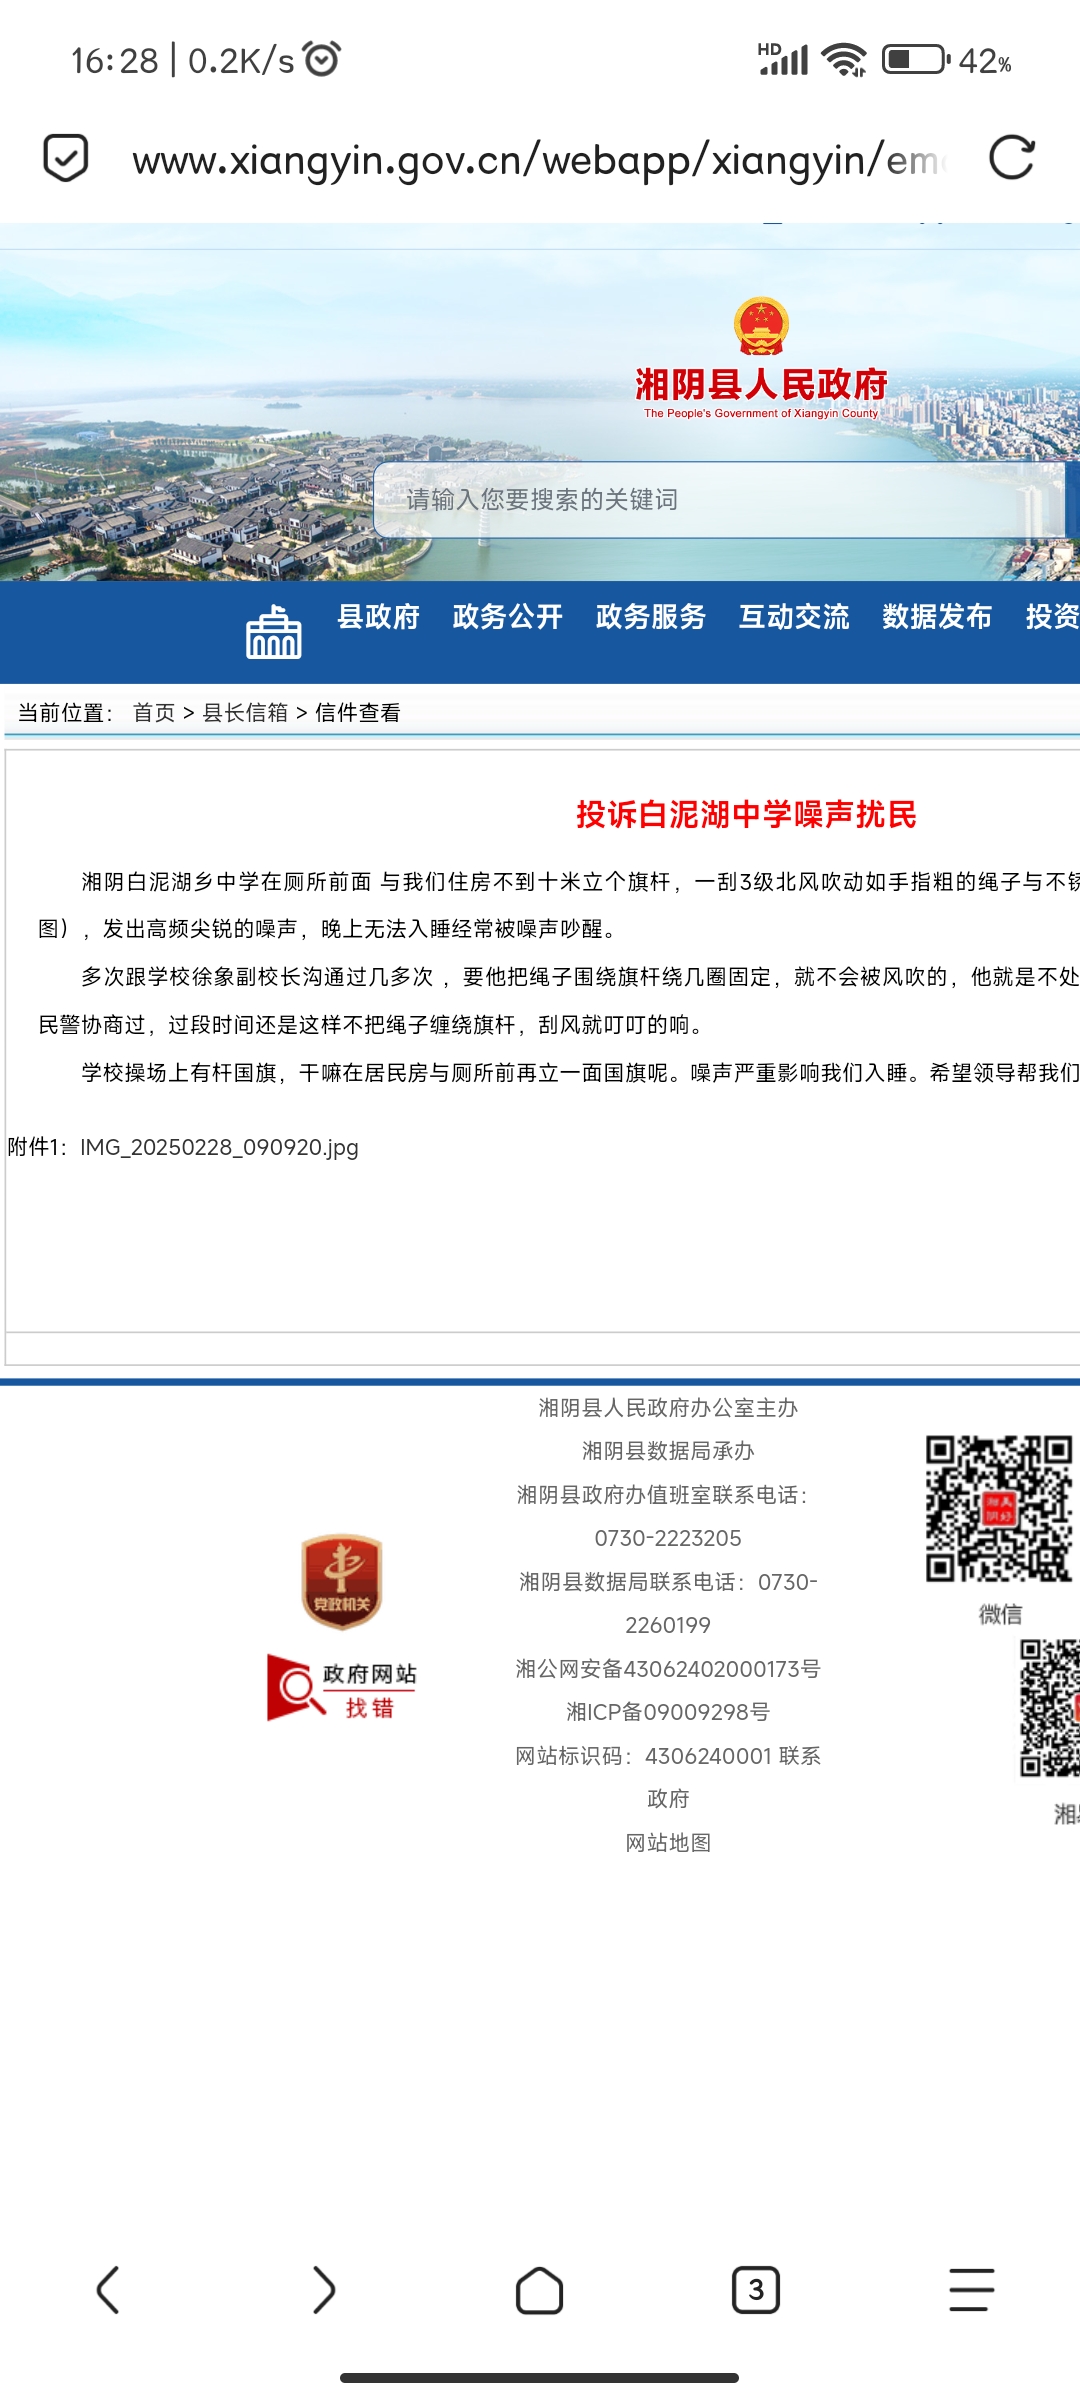
Task: Open the browser hamburger menu
Action: click(x=971, y=2289)
